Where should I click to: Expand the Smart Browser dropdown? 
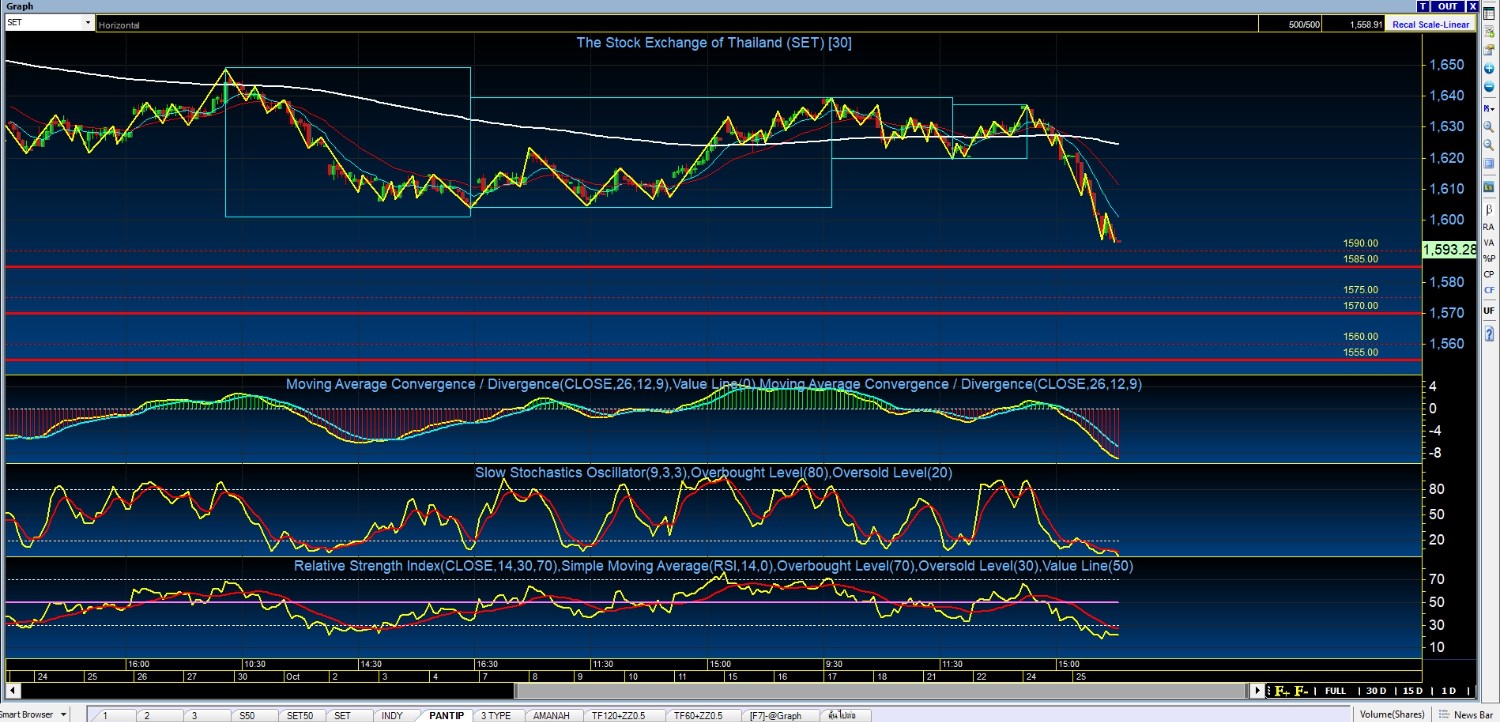click(64, 714)
